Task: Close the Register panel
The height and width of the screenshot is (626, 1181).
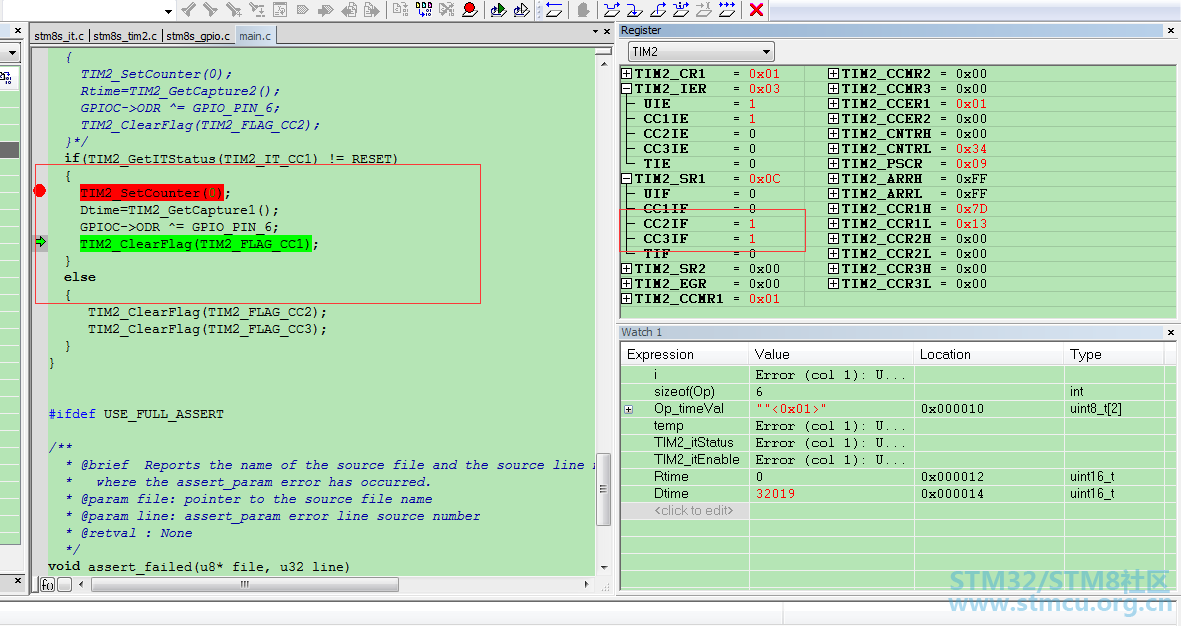Action: pos(1170,31)
